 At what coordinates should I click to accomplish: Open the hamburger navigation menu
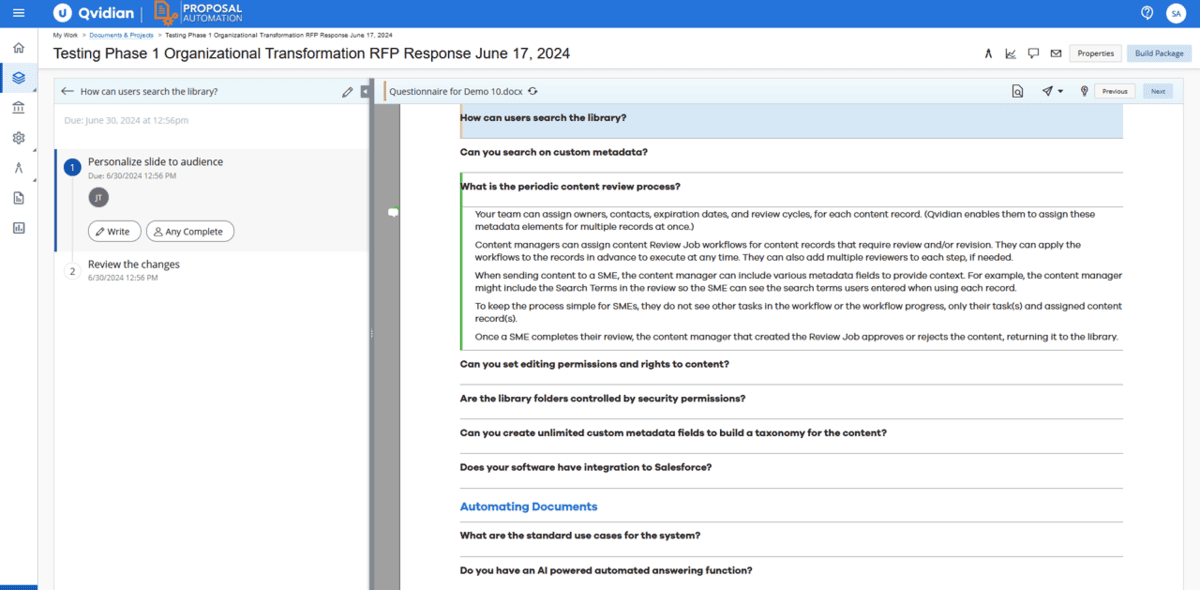18,13
